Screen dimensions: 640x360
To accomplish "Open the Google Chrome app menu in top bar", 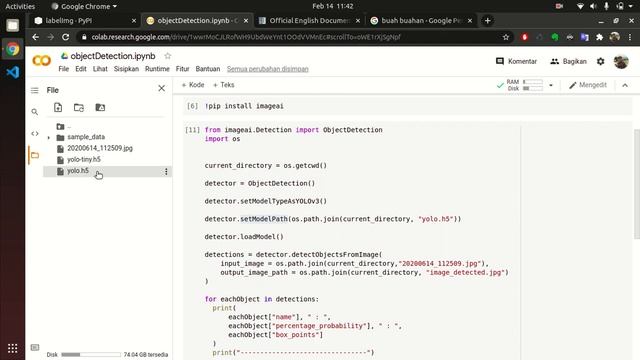I will coord(84,6).
